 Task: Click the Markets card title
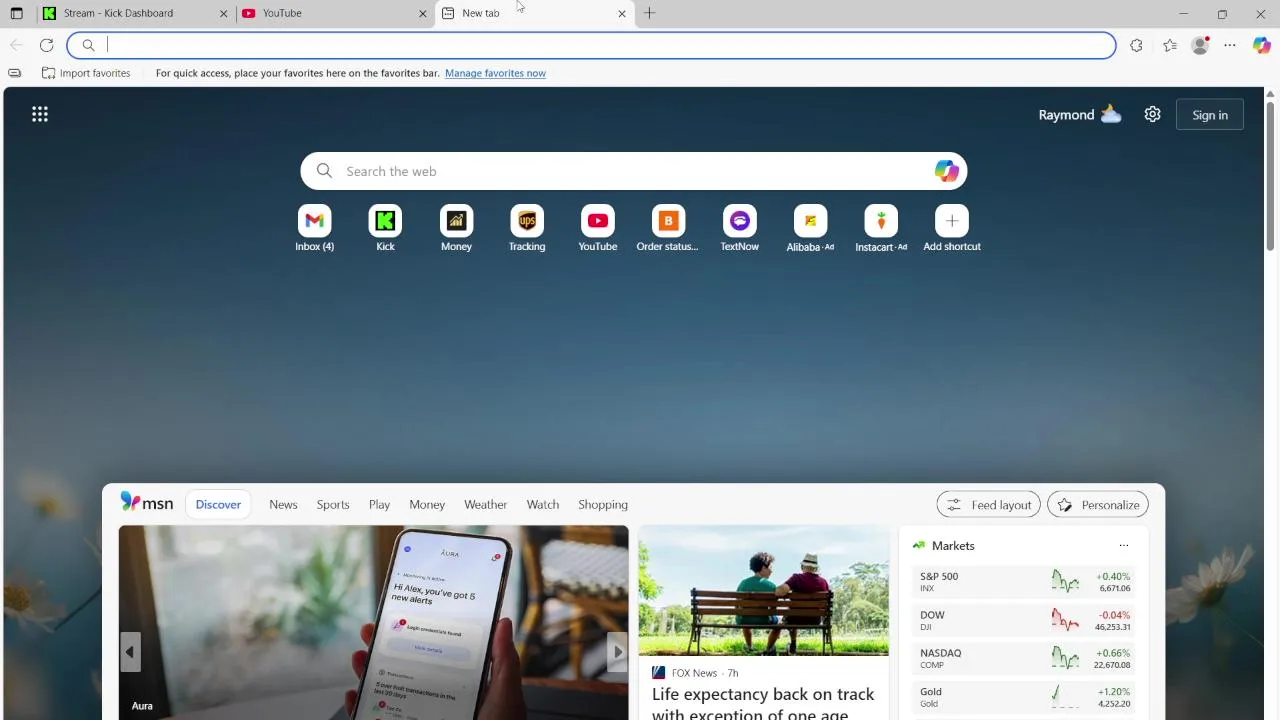(953, 546)
